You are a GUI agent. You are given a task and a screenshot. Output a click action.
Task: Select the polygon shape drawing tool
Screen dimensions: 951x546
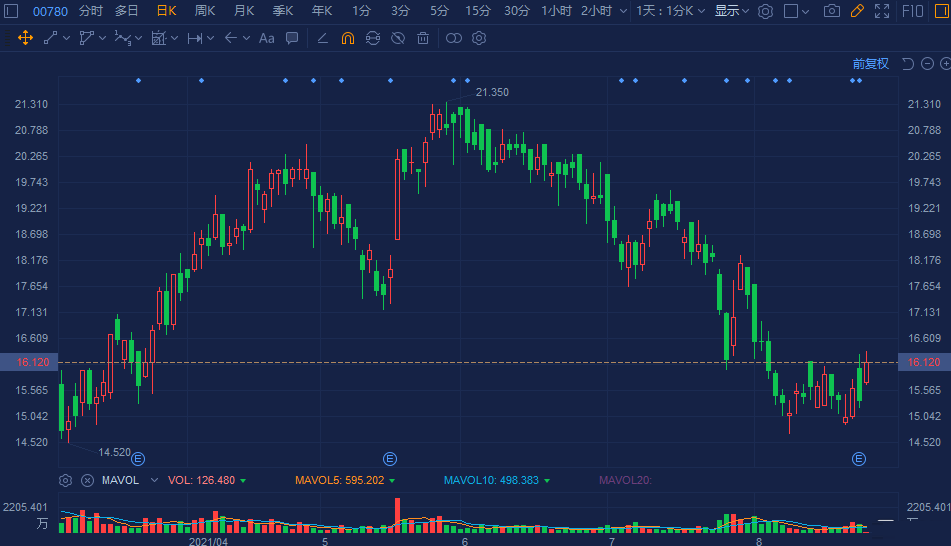[87, 38]
